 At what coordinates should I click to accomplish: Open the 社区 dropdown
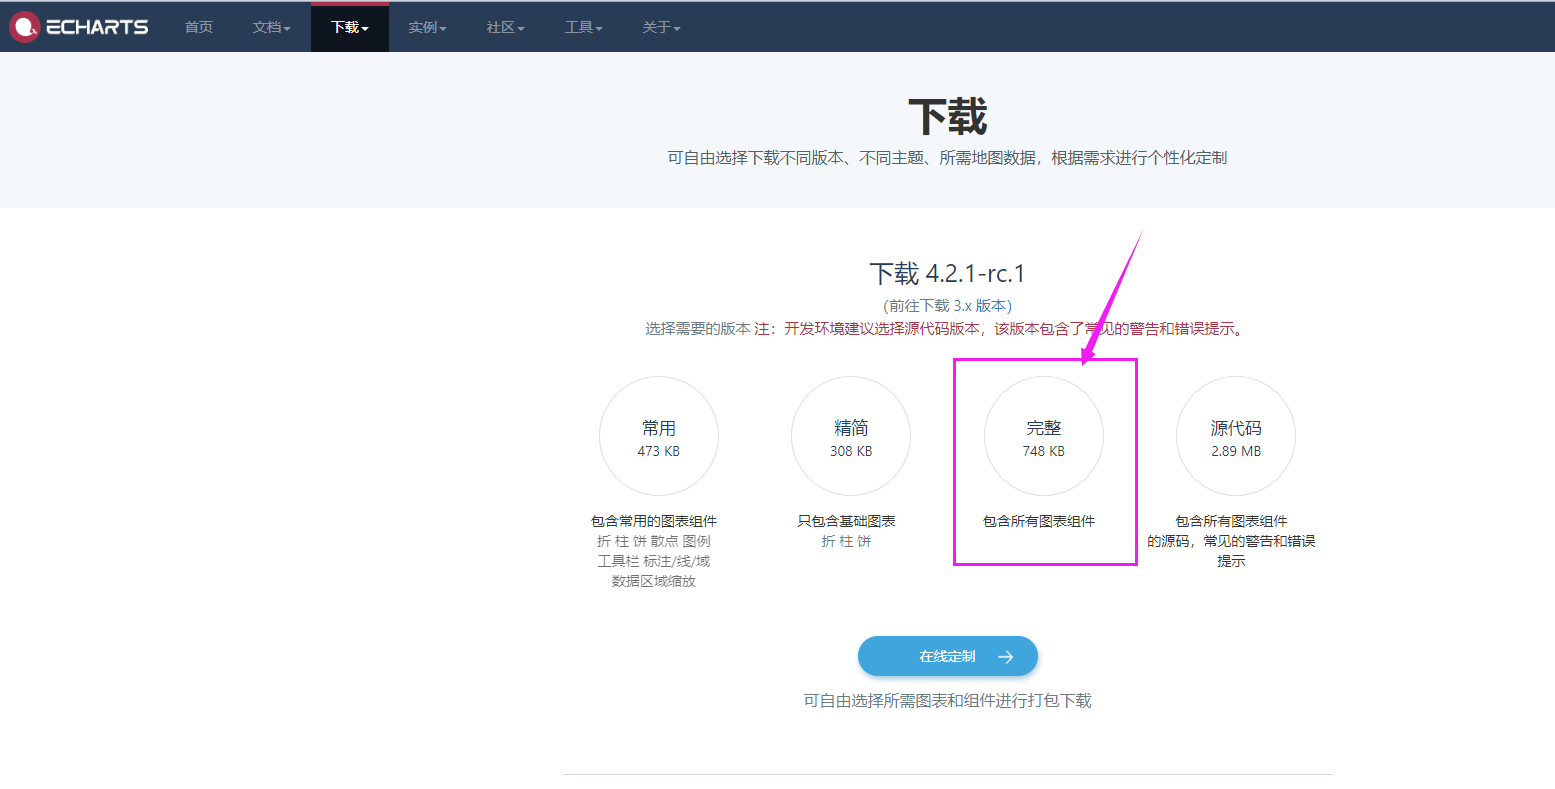505,27
